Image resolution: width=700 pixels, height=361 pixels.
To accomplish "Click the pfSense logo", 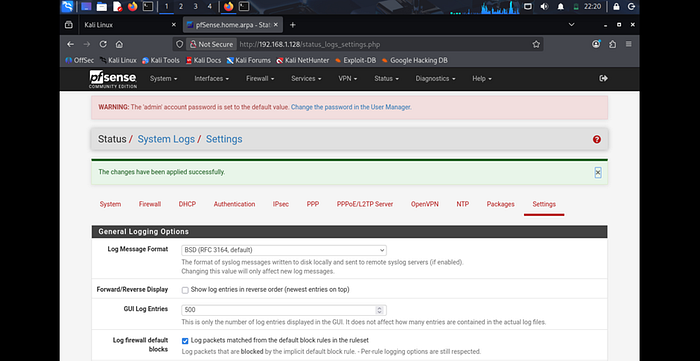I will pos(113,79).
